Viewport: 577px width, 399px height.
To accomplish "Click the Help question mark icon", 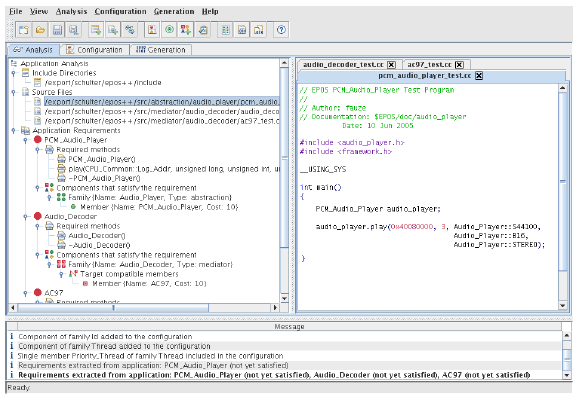I will (x=281, y=30).
